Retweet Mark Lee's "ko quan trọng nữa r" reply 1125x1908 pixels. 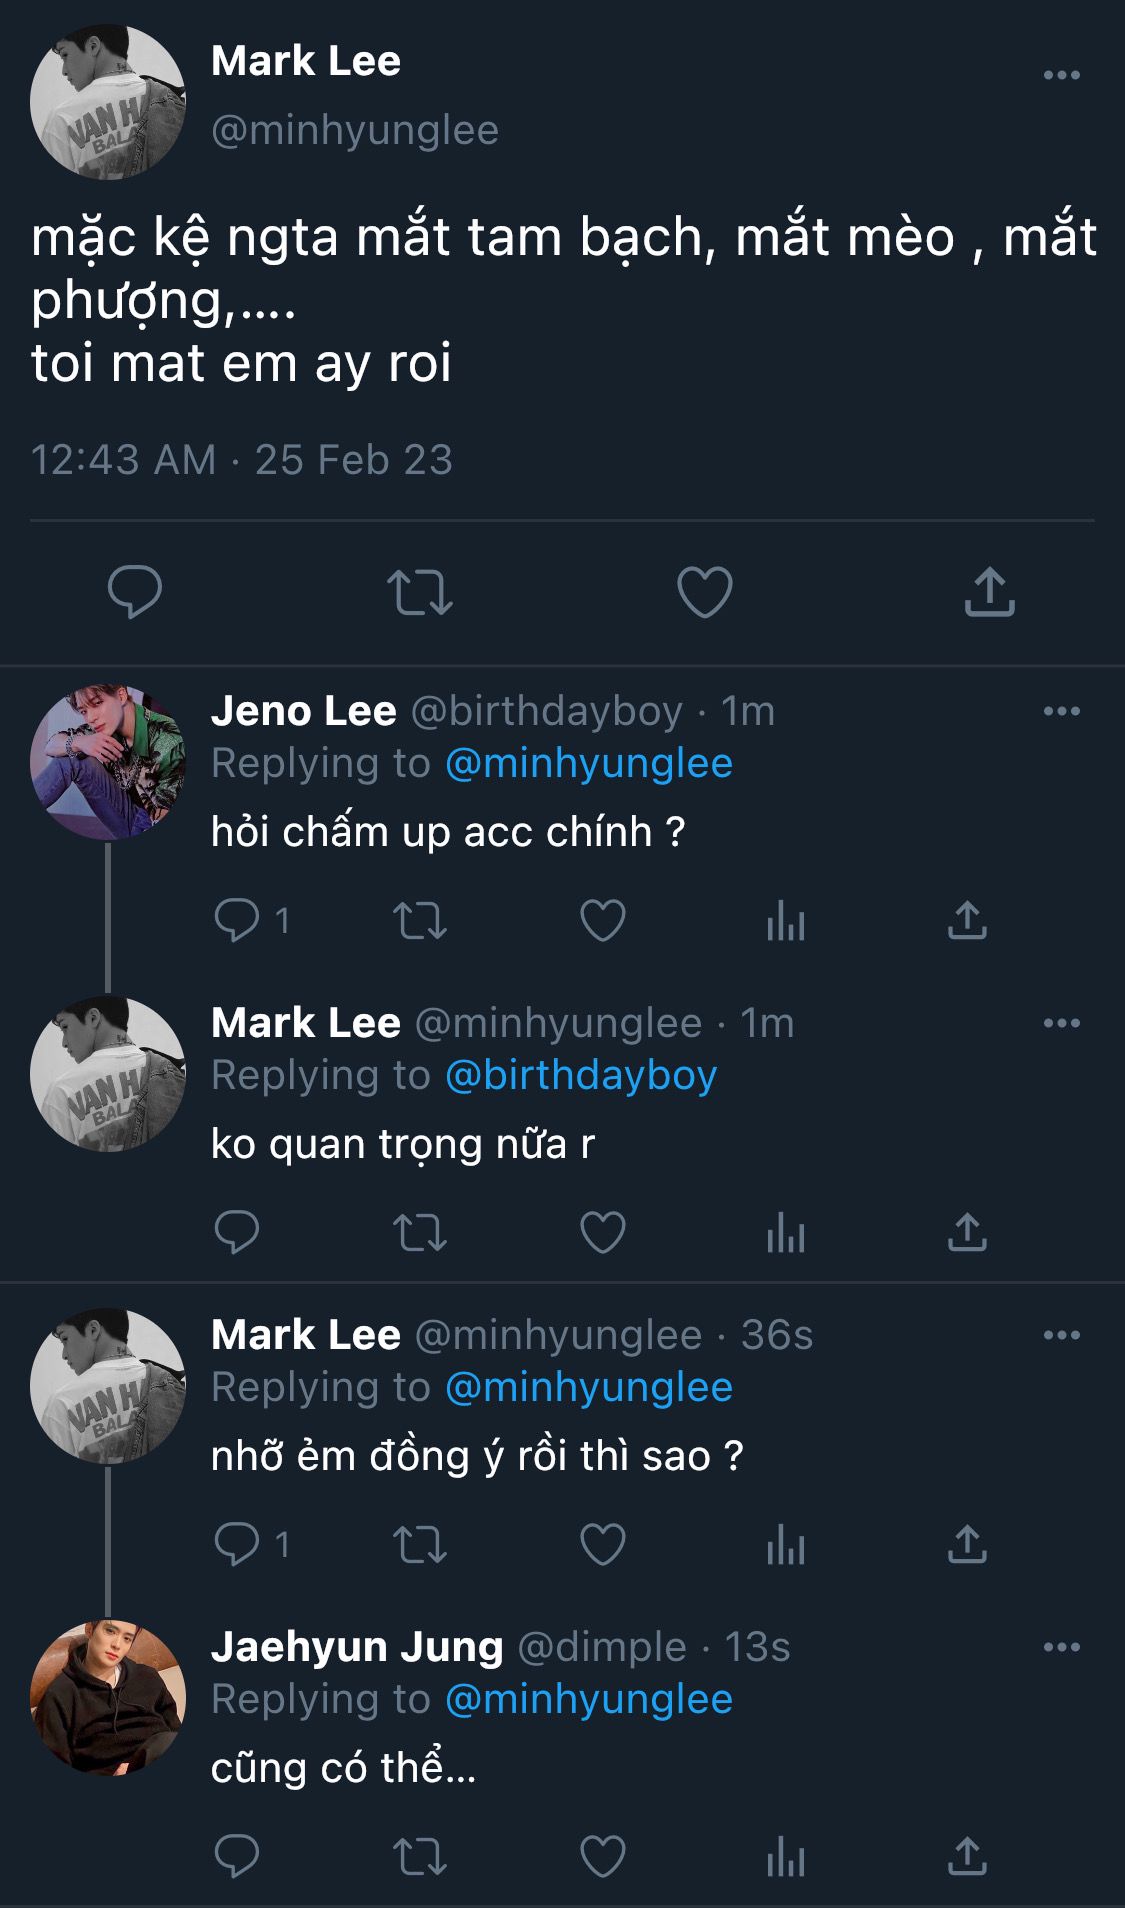(x=420, y=1233)
